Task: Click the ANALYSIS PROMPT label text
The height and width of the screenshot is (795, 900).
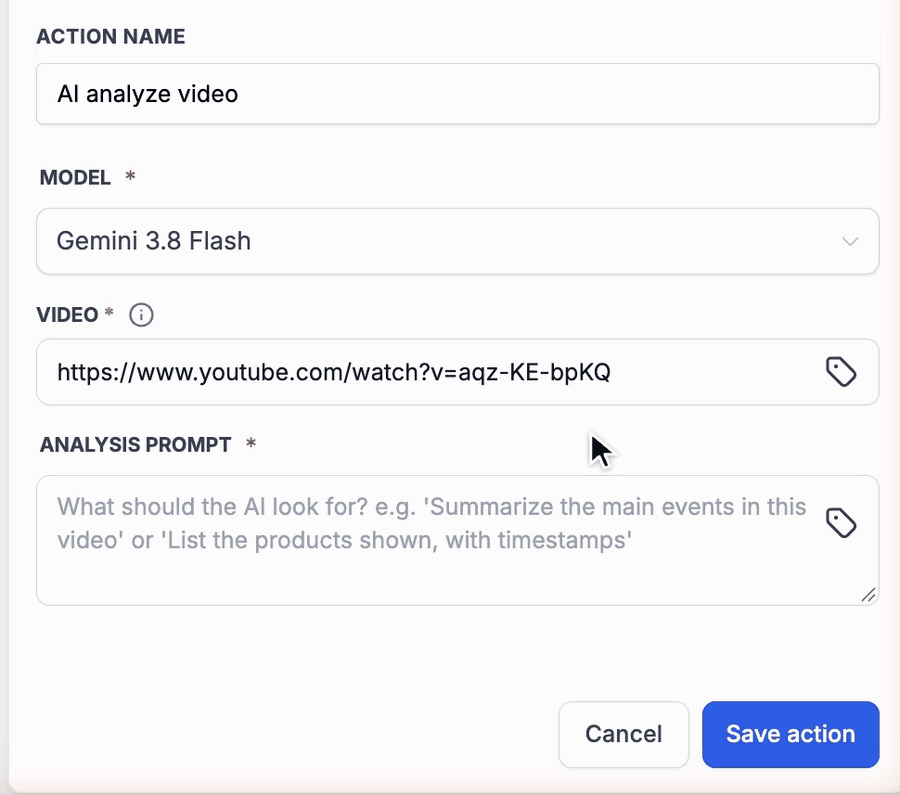Action: click(135, 444)
